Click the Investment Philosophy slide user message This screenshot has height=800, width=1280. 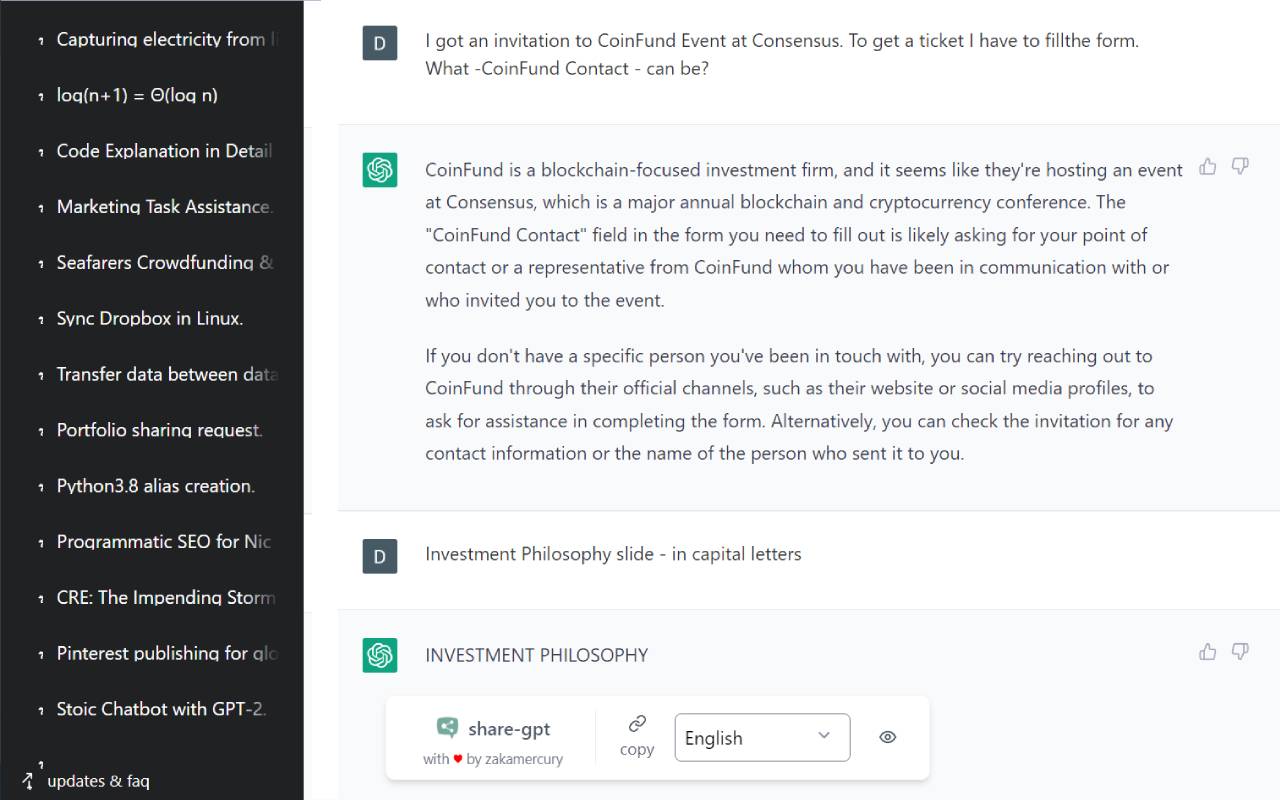[x=613, y=554]
